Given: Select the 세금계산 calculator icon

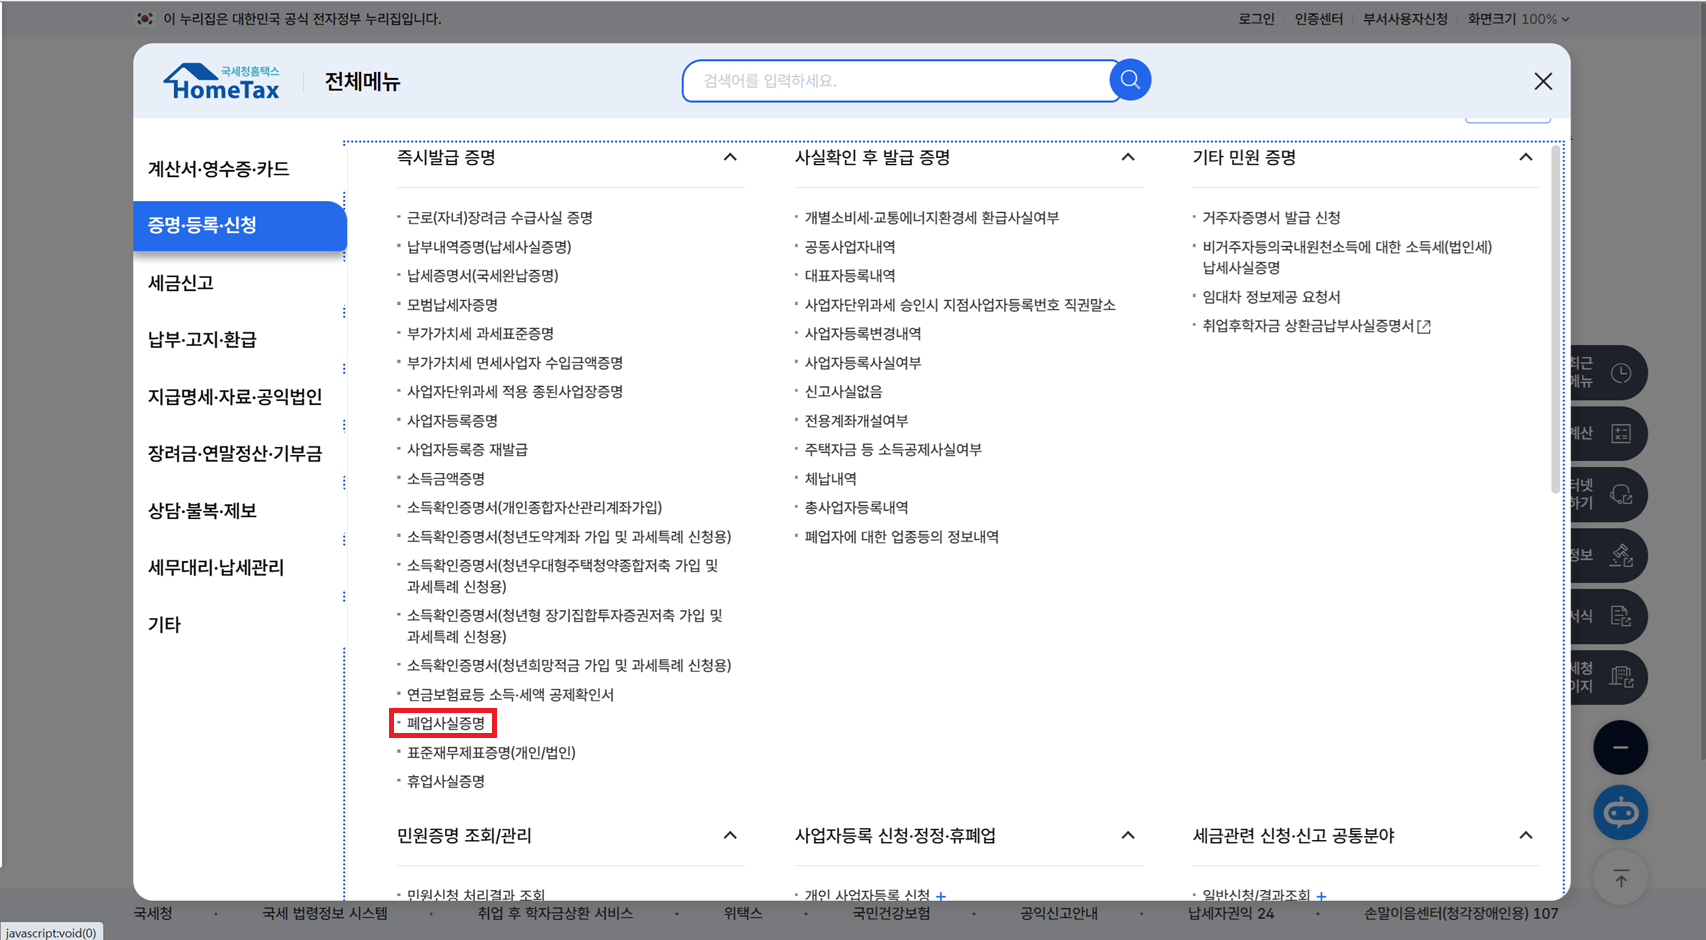Looking at the screenshot, I should [1620, 433].
